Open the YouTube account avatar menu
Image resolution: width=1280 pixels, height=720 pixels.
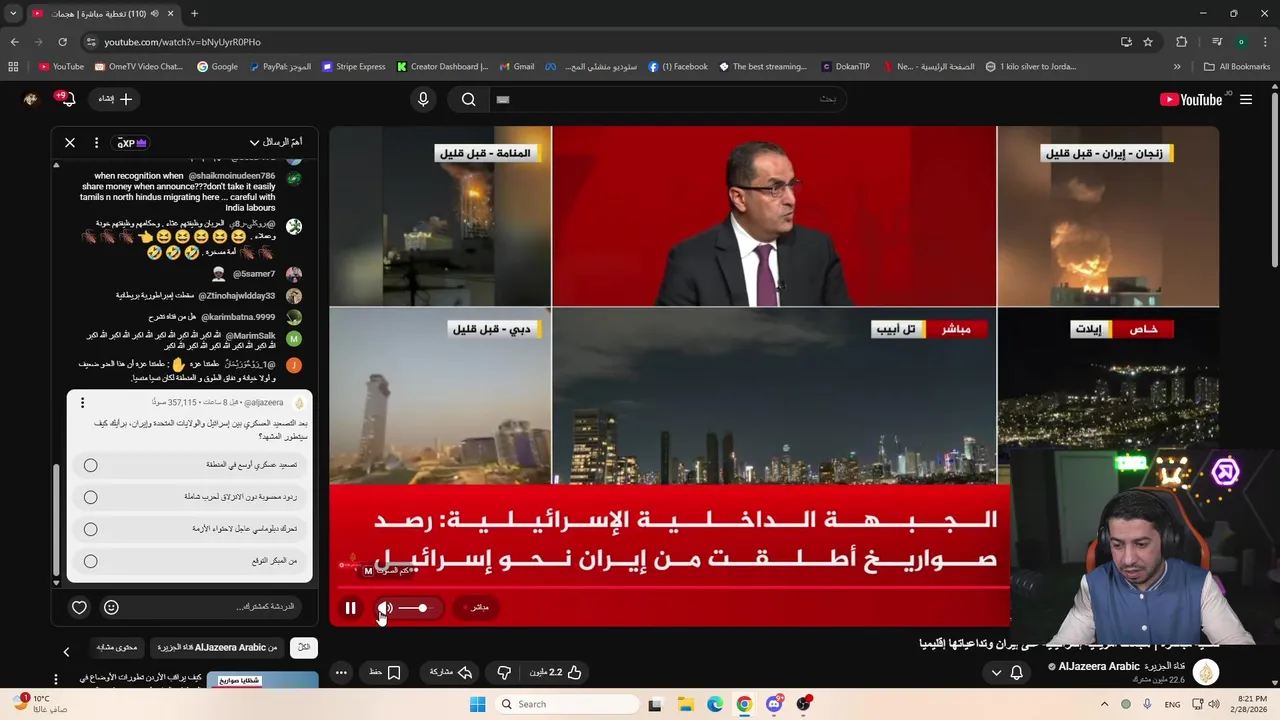click(x=30, y=99)
